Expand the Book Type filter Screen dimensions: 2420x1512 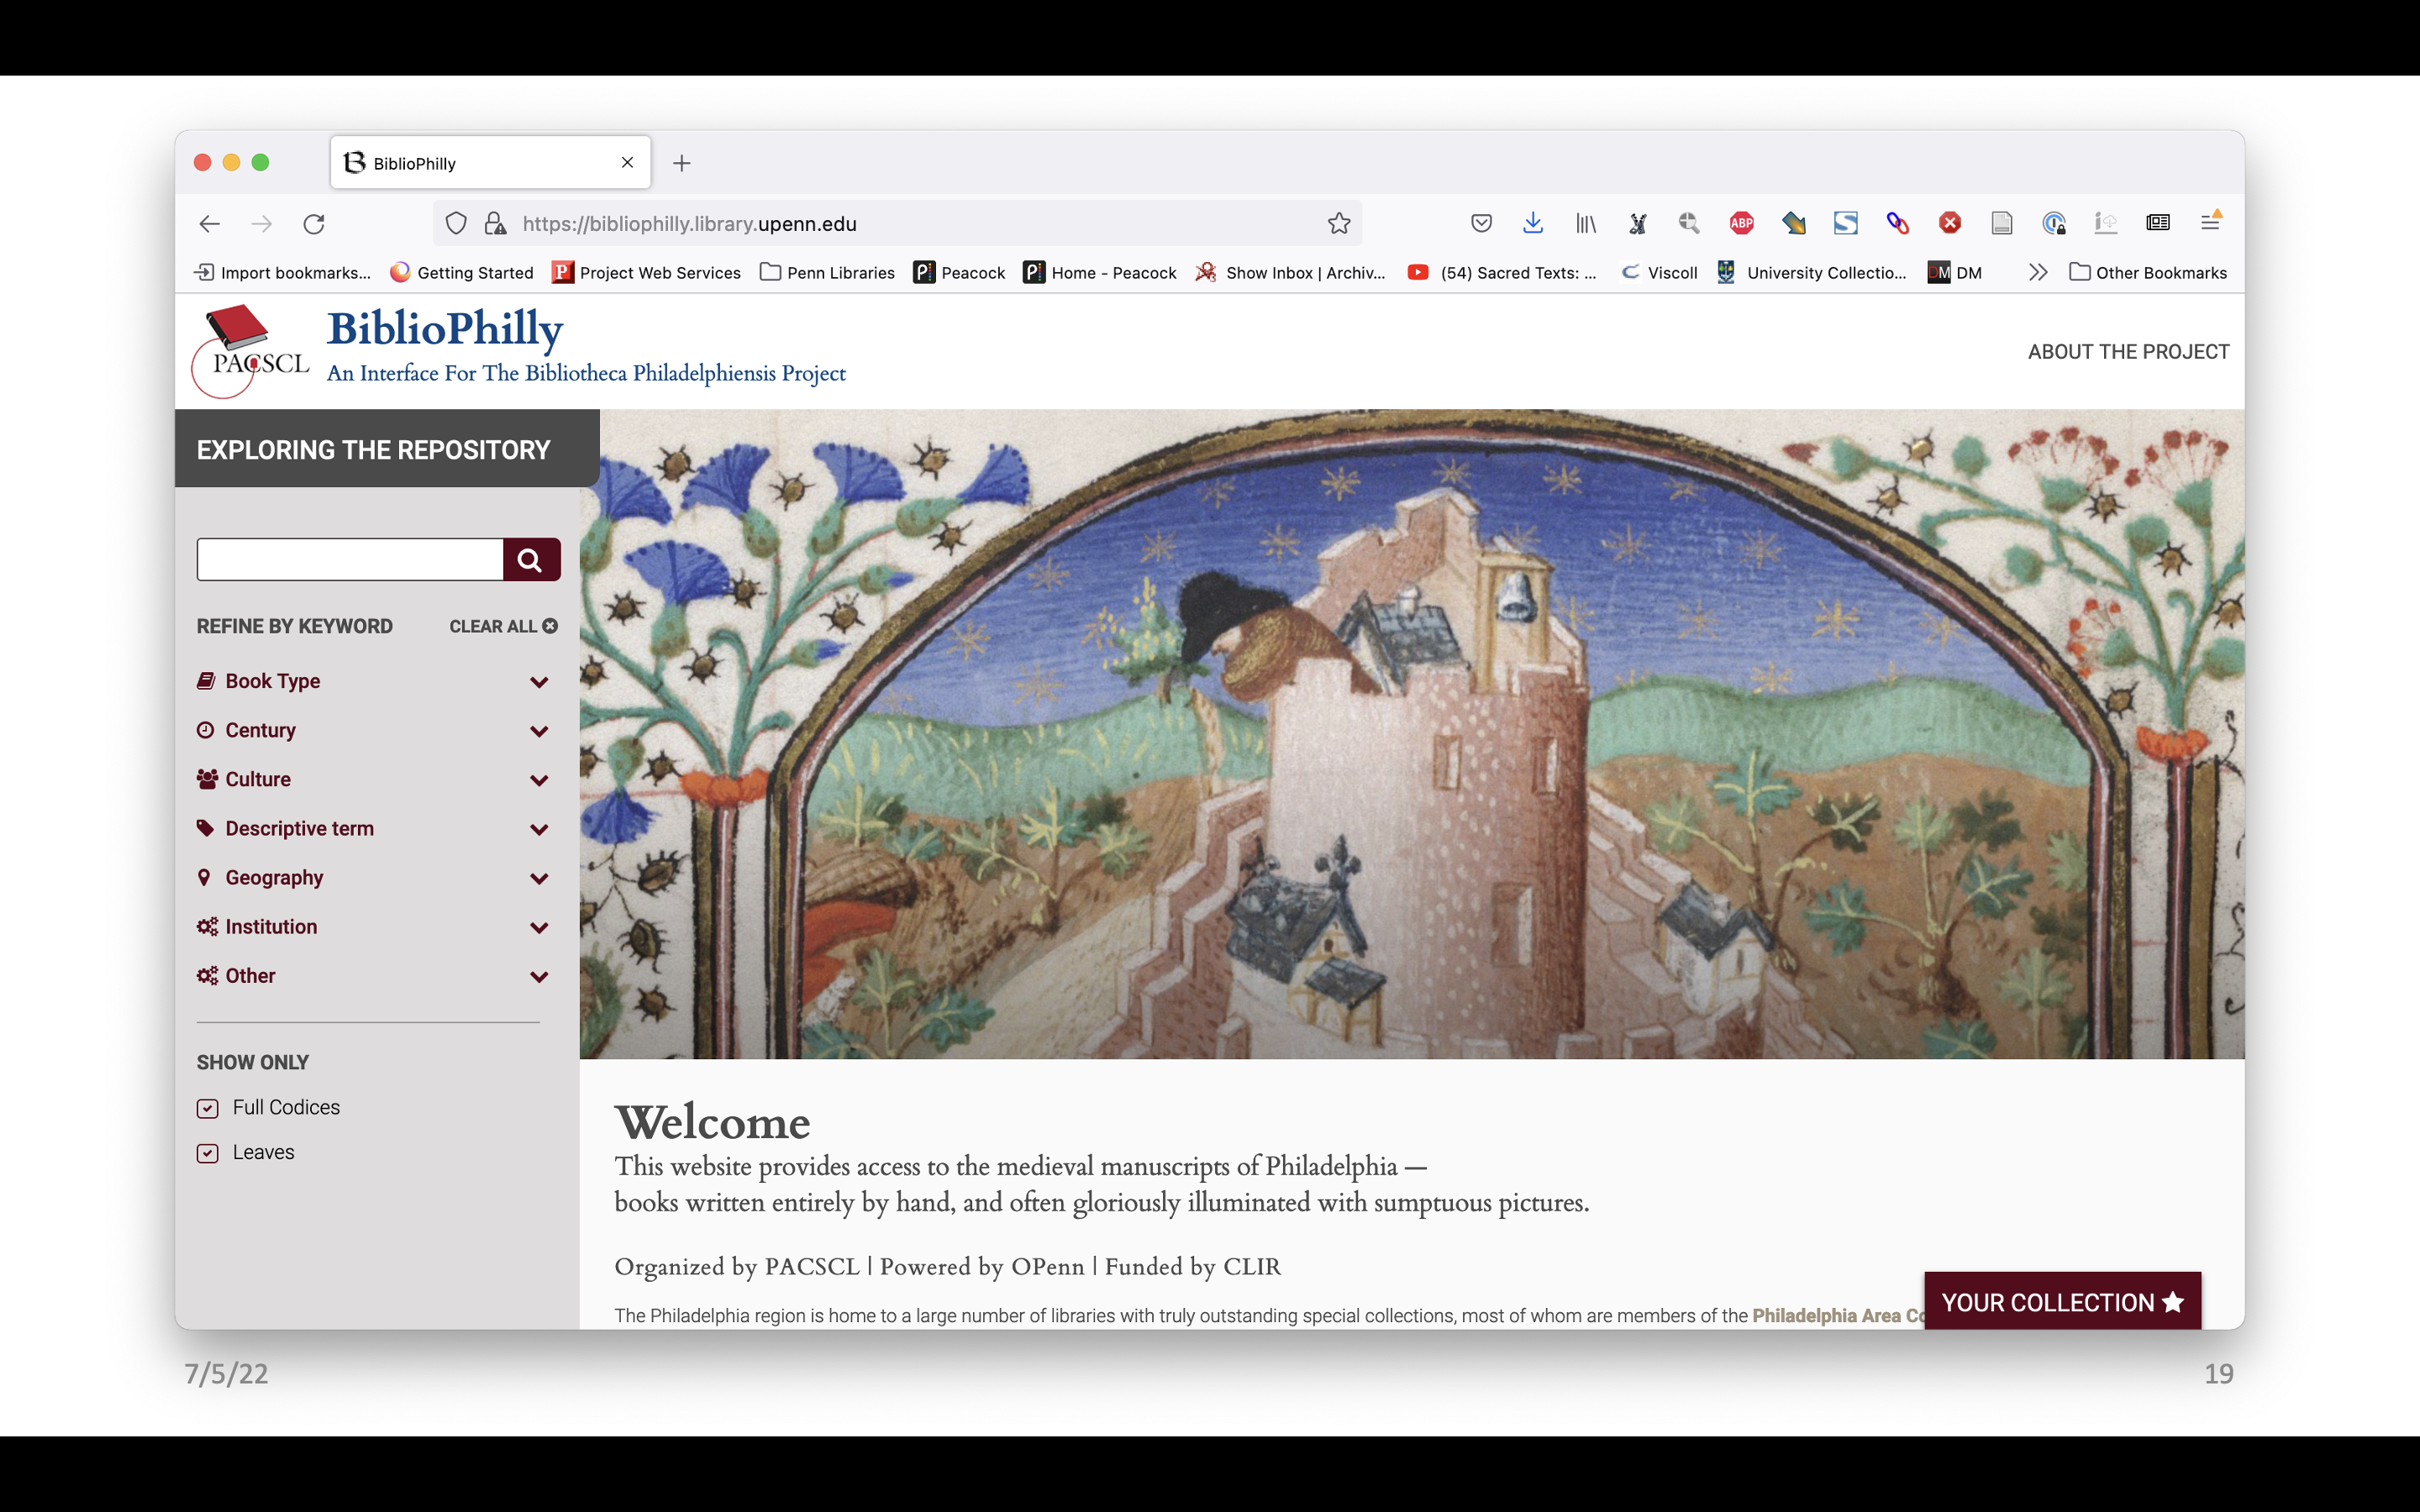373,682
